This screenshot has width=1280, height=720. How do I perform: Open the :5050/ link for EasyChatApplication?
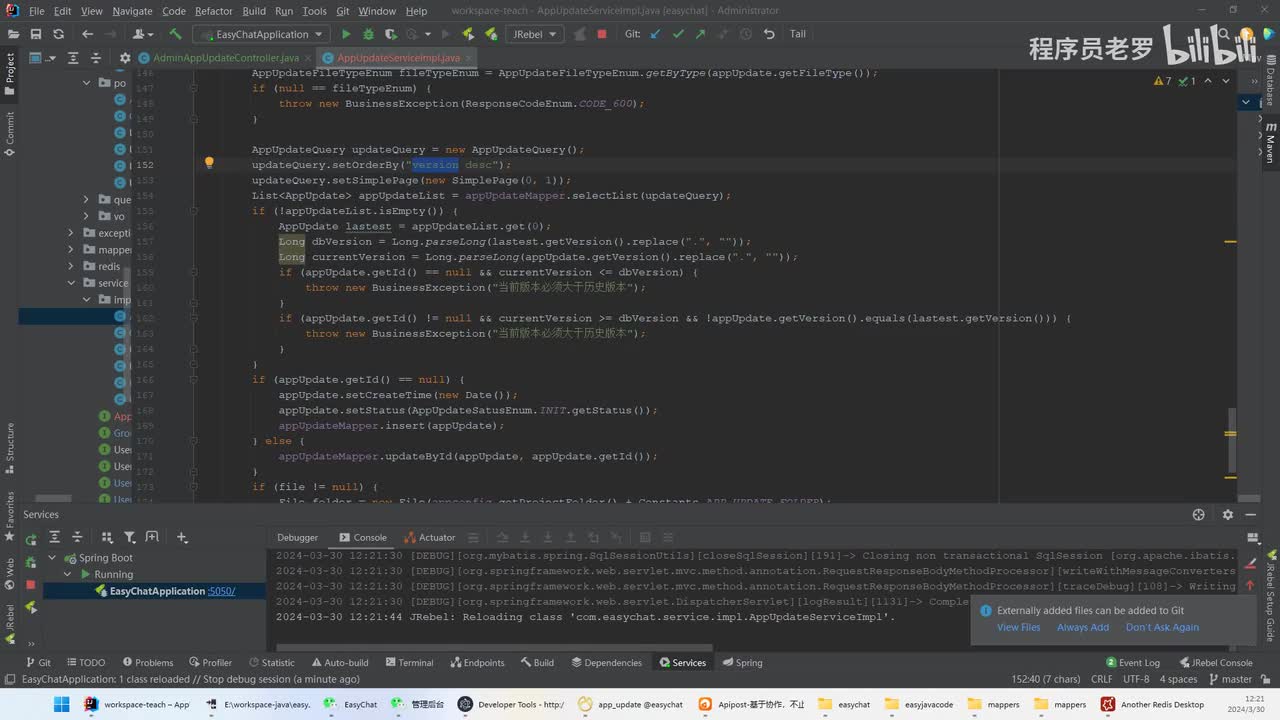[x=221, y=591]
